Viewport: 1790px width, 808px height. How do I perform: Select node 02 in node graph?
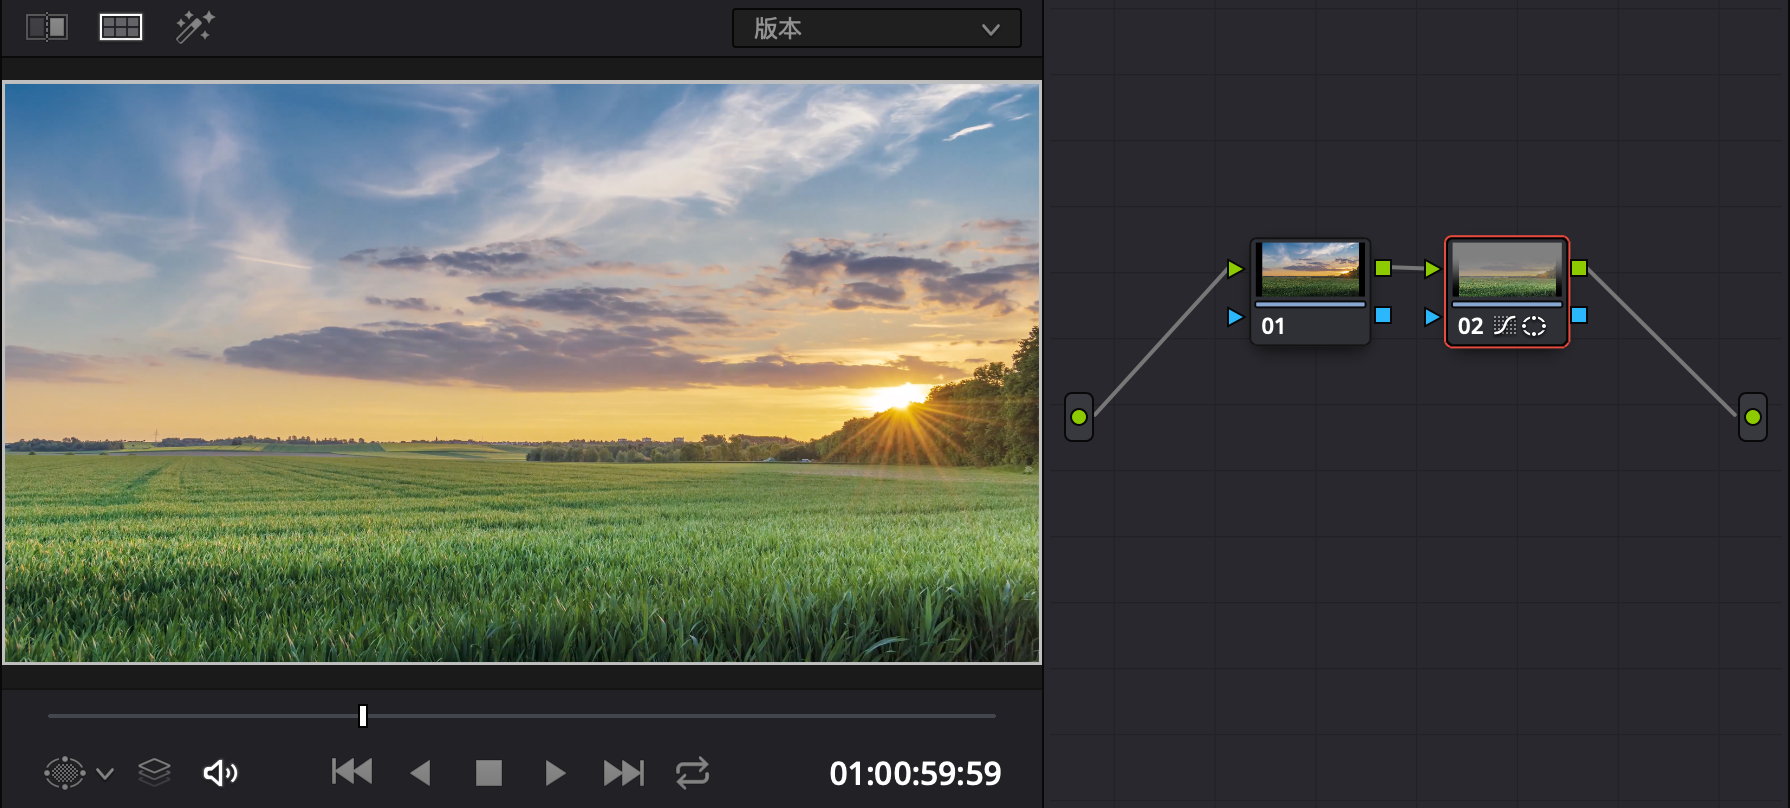tap(1507, 292)
